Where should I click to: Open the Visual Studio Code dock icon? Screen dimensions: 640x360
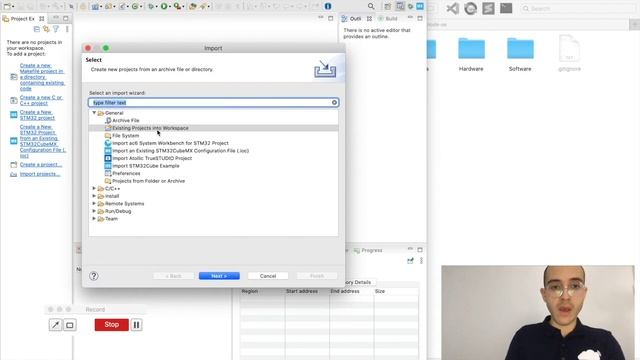(x=452, y=8)
